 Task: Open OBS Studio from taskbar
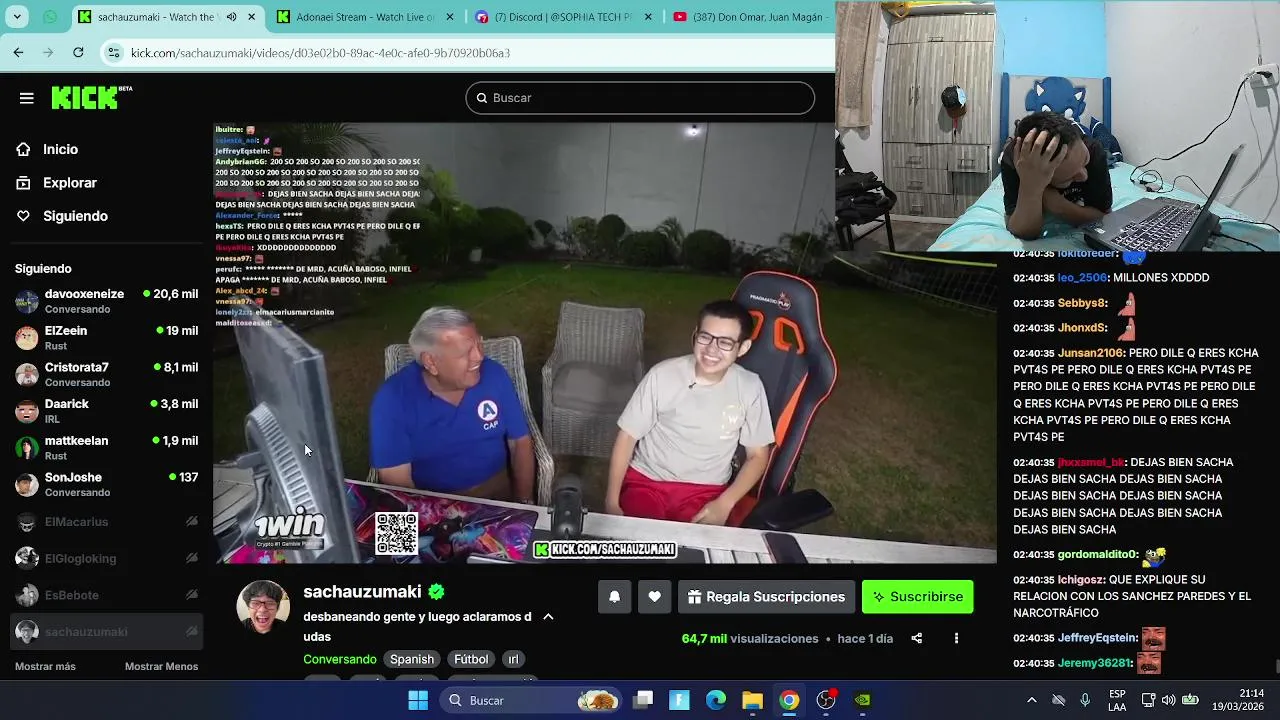[826, 700]
